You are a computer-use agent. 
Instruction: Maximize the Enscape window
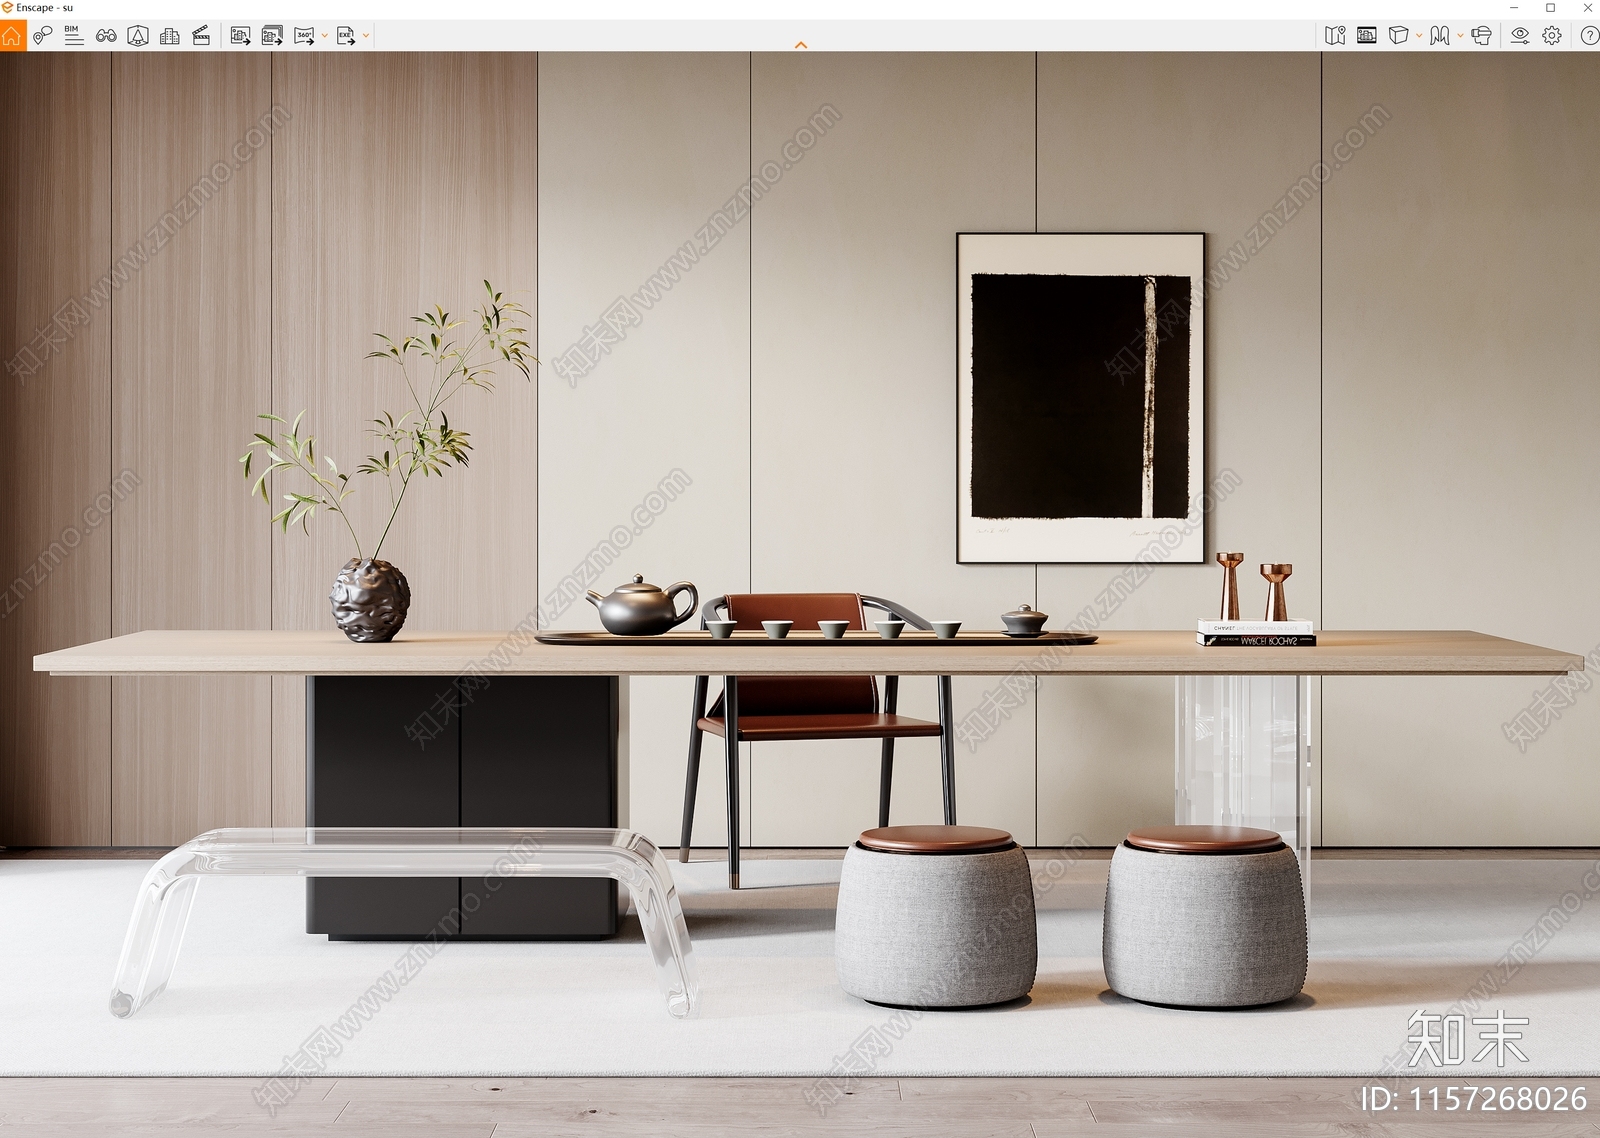tap(1551, 8)
